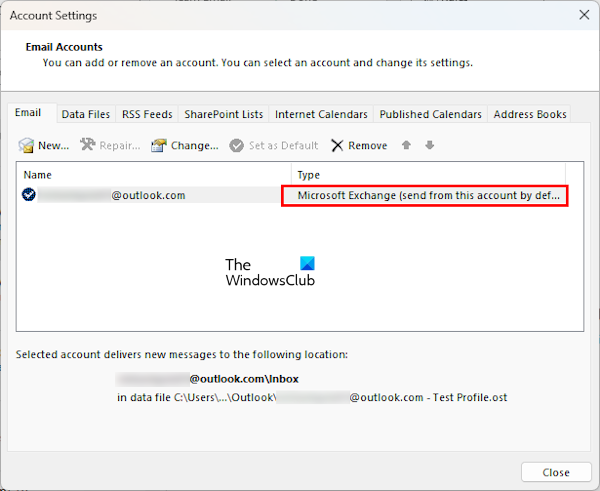This screenshot has height=491, width=600.
Task: Click the Set as Default checkmark icon
Action: [x=236, y=145]
